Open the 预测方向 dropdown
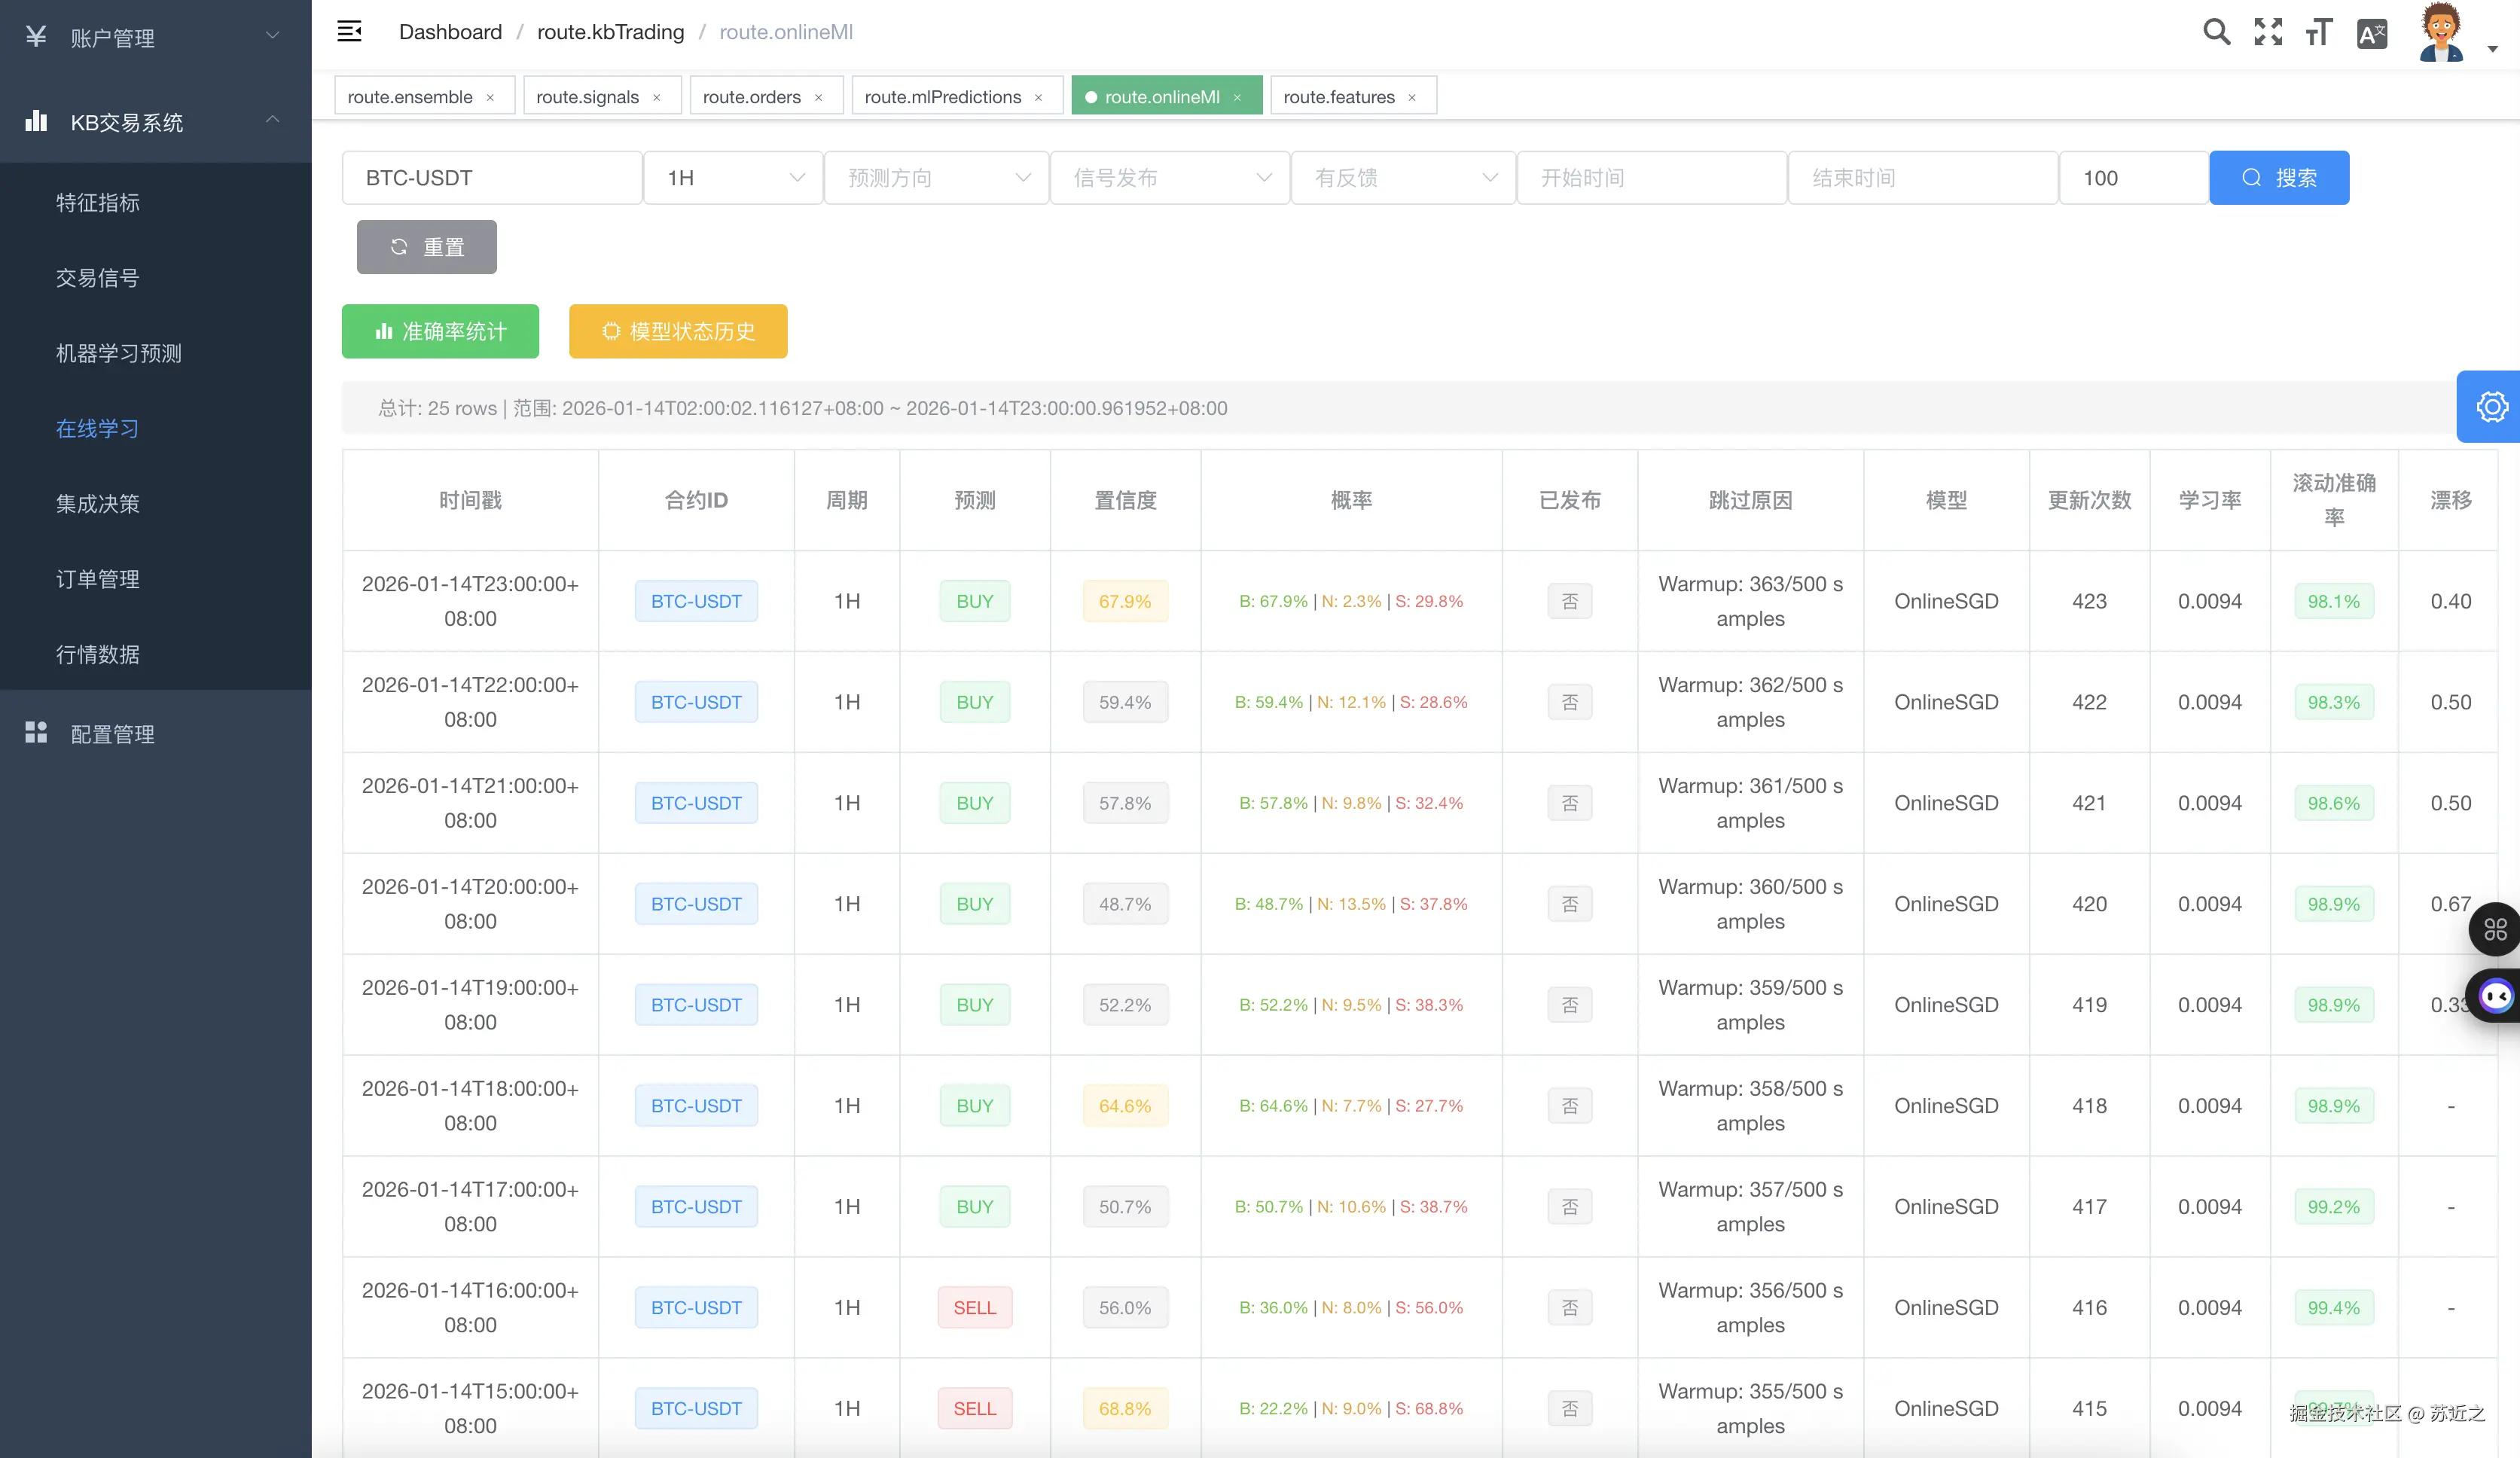The width and height of the screenshot is (2520, 1458). (936, 178)
